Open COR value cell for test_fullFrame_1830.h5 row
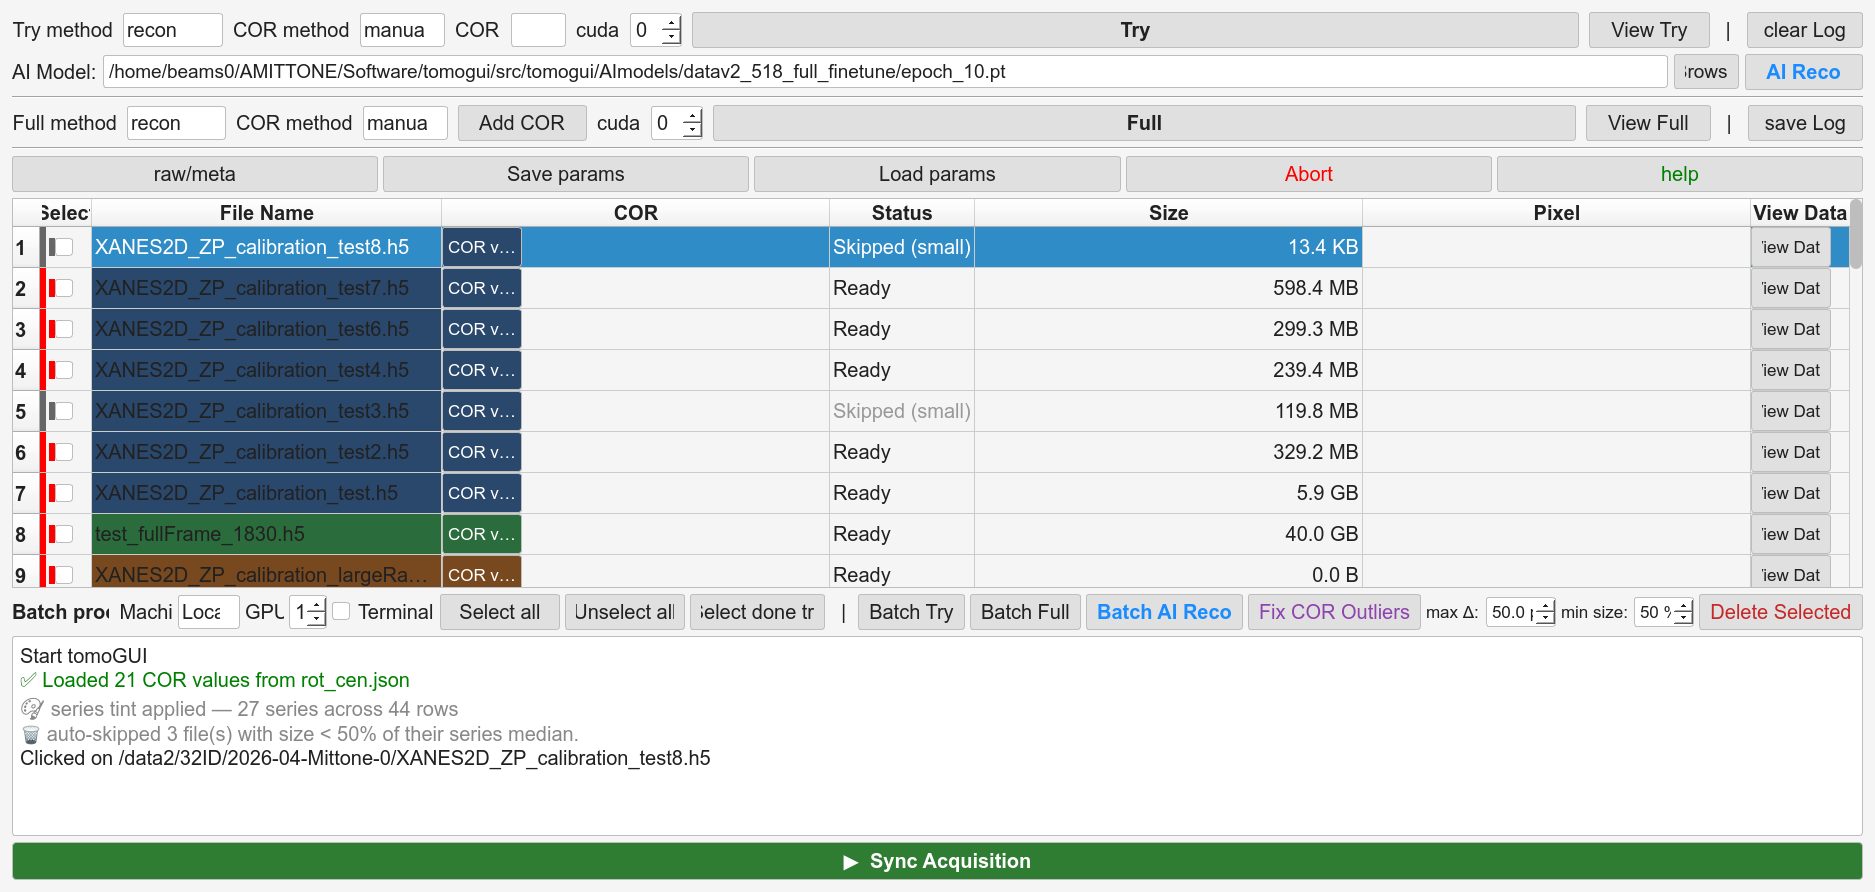 tap(482, 534)
